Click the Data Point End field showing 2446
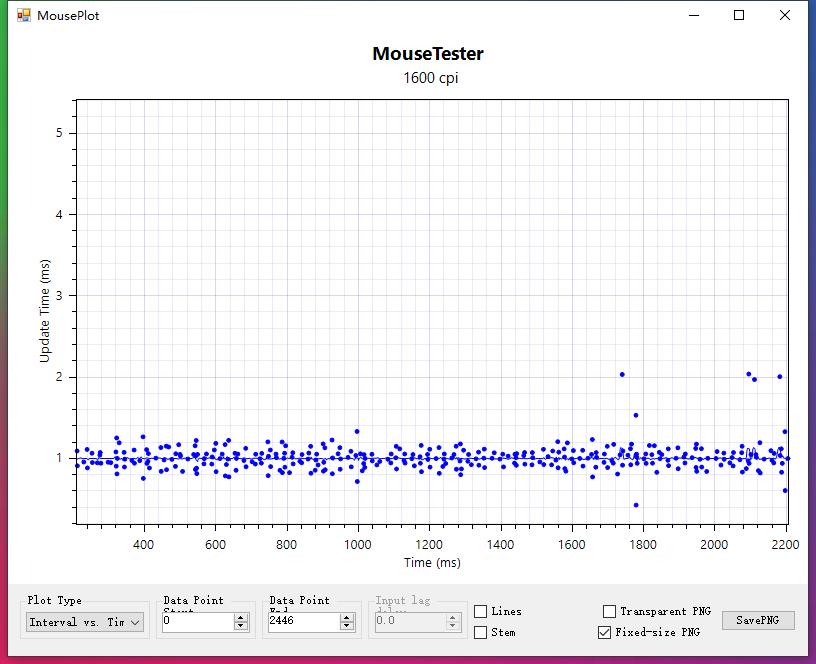 click(302, 621)
